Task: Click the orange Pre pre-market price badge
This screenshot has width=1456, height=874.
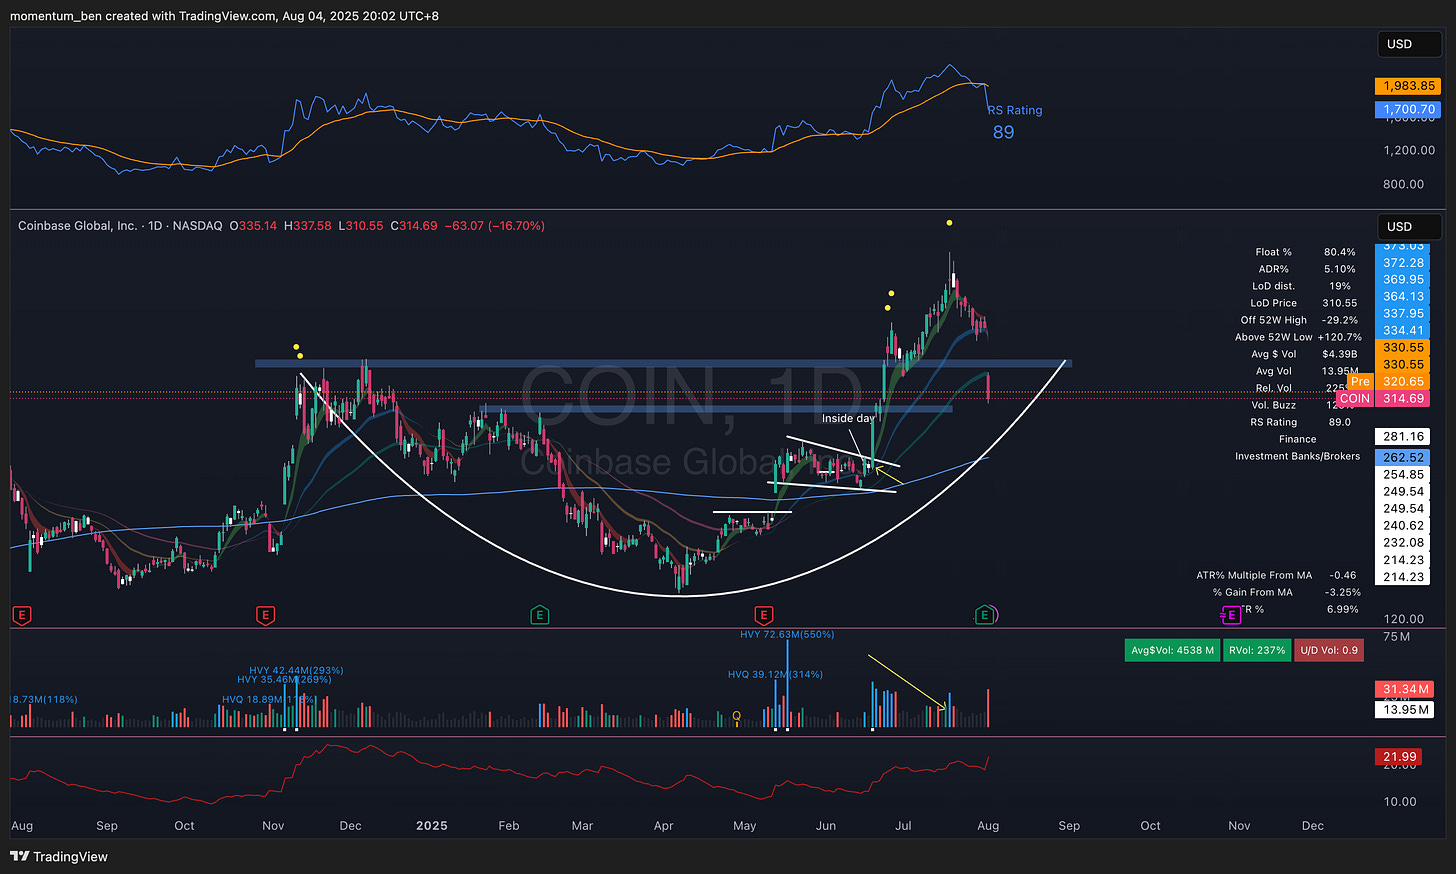Action: [1360, 382]
